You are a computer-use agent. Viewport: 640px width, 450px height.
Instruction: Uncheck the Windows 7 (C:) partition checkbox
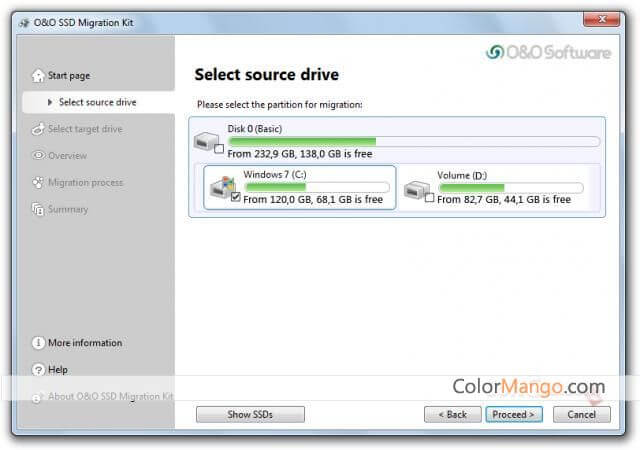[235, 199]
